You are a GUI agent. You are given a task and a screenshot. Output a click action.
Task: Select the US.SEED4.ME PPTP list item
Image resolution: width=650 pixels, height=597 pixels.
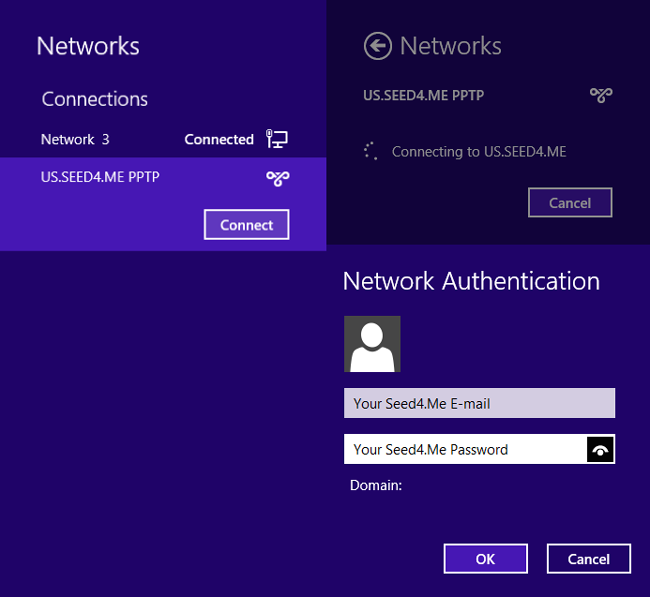[163, 204]
